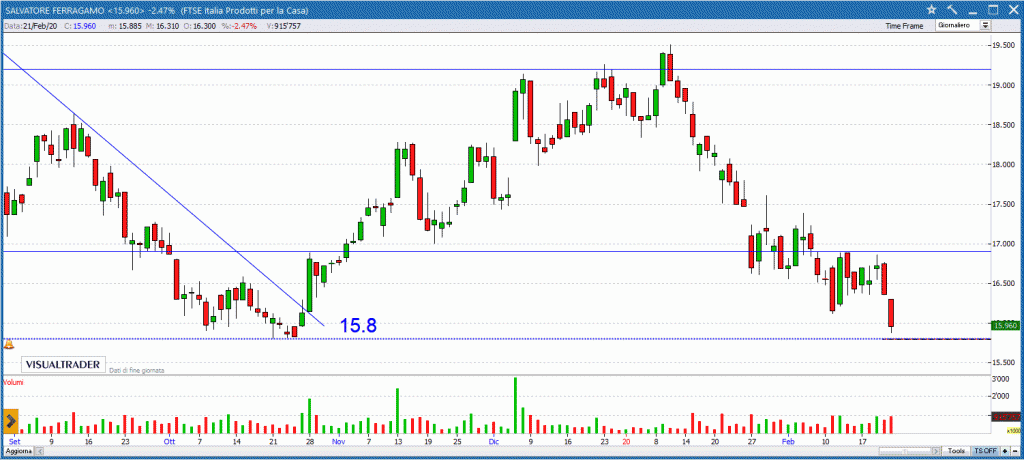Click the Data:21/Feb/20 field

coord(33,25)
